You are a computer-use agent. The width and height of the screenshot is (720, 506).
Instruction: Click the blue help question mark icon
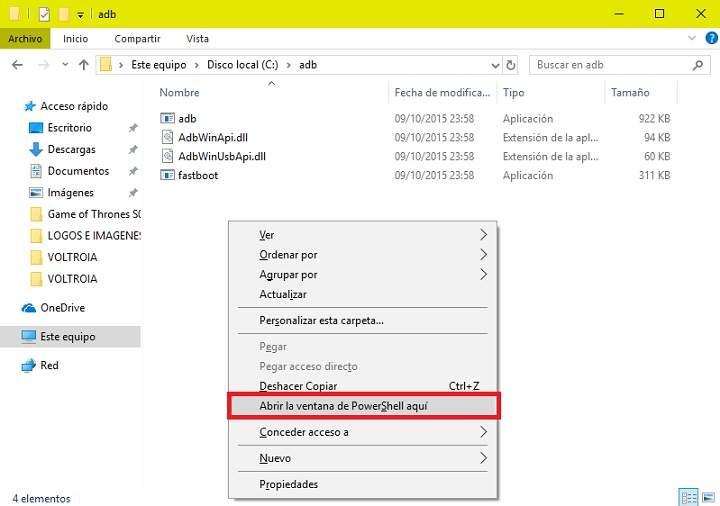pyautogui.click(x=711, y=38)
